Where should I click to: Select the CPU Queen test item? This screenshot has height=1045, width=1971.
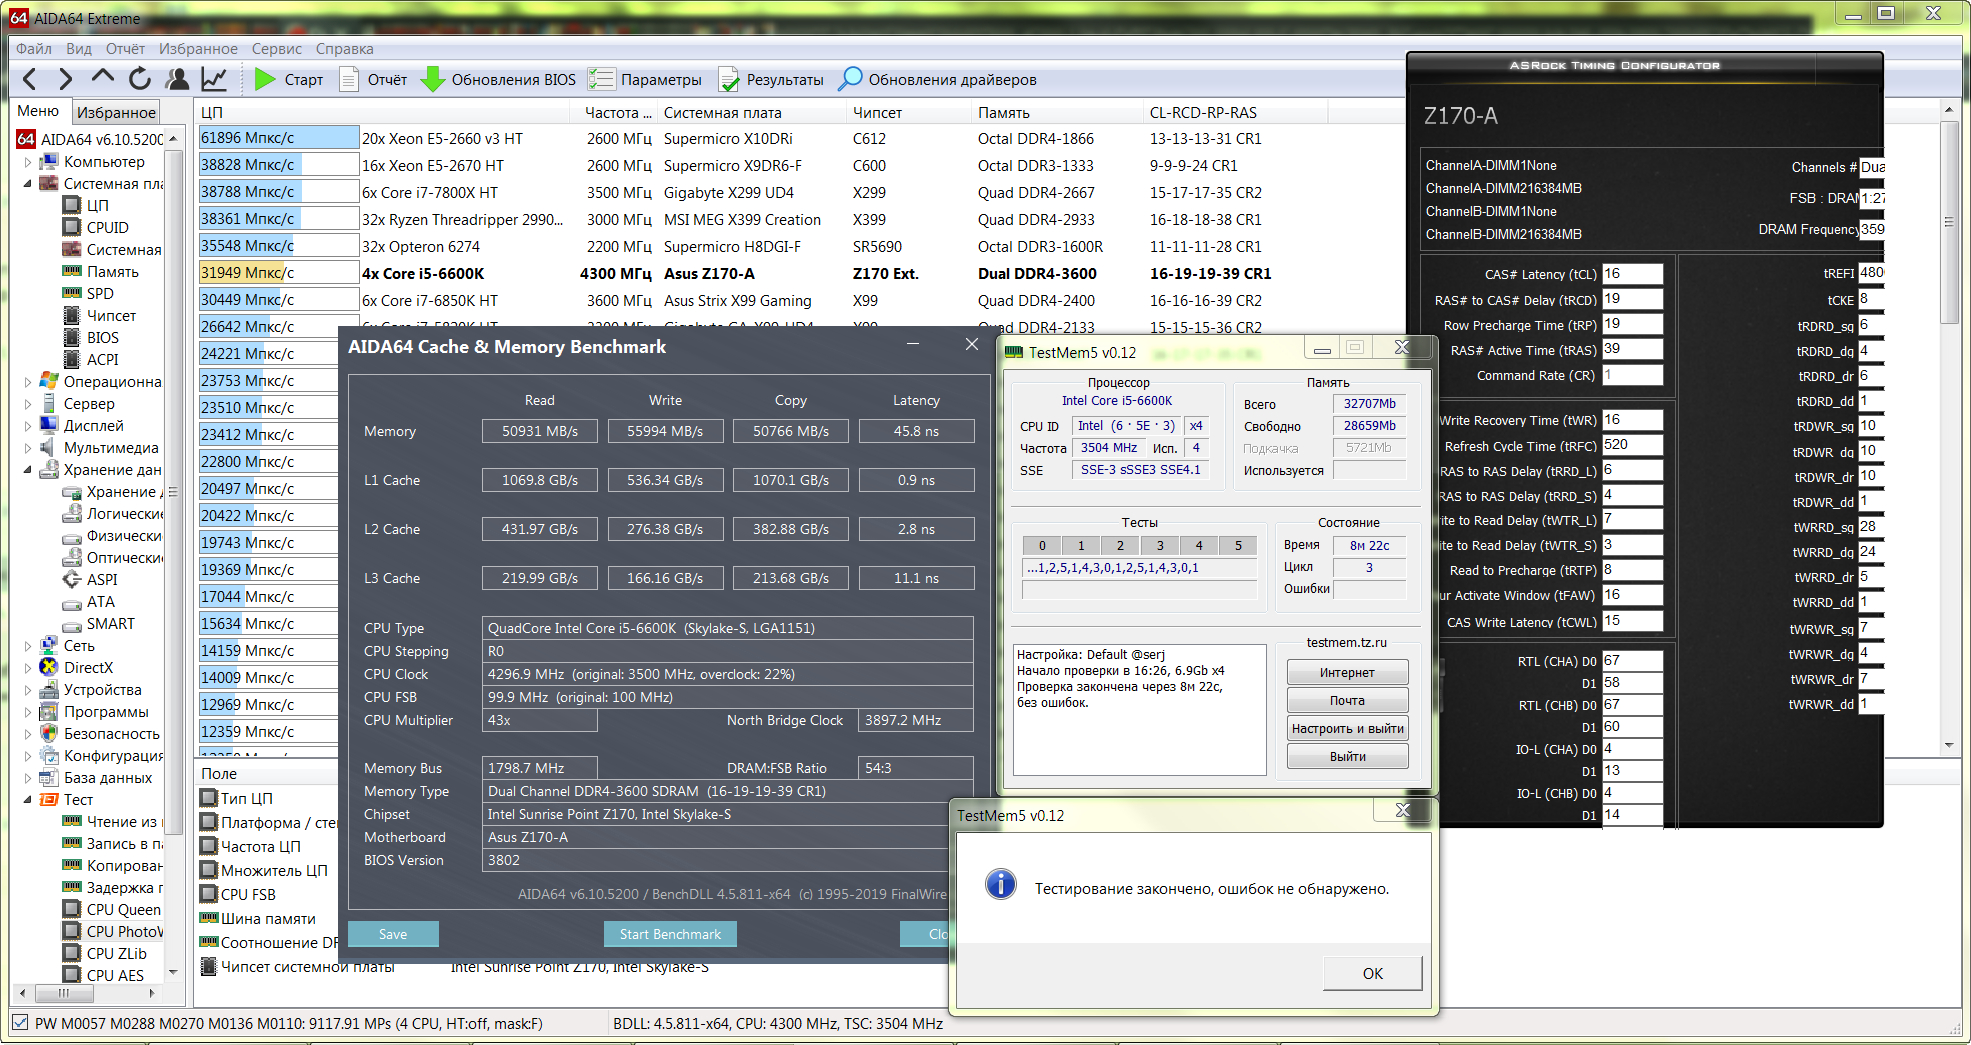tap(123, 910)
